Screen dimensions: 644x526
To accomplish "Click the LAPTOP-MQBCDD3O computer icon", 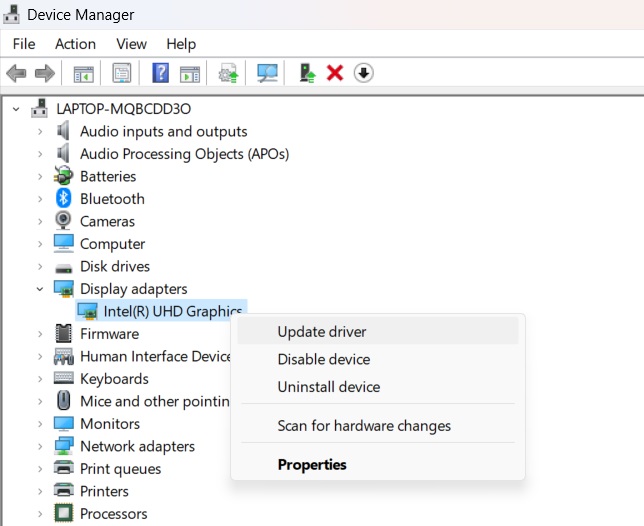I will click(x=39, y=108).
